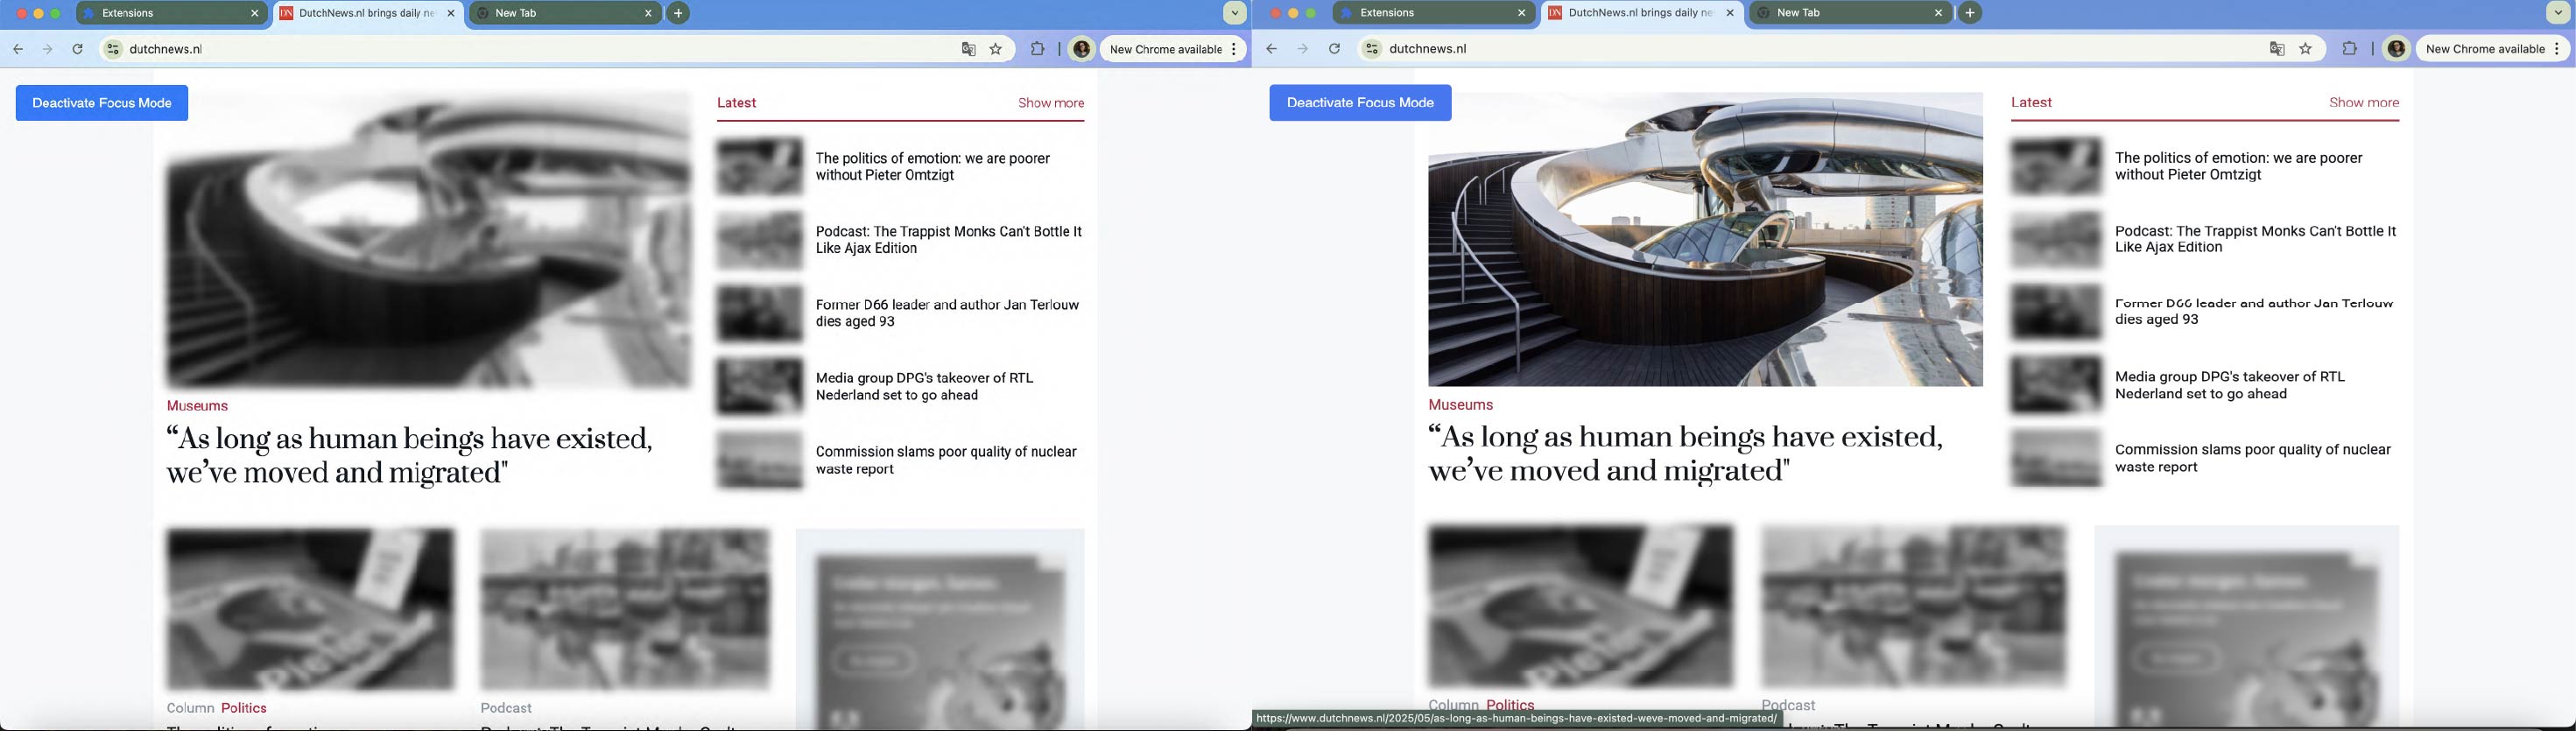The width and height of the screenshot is (2576, 731).
Task: Open the Extensions puzzle icon in the right window
Action: (x=2349, y=49)
